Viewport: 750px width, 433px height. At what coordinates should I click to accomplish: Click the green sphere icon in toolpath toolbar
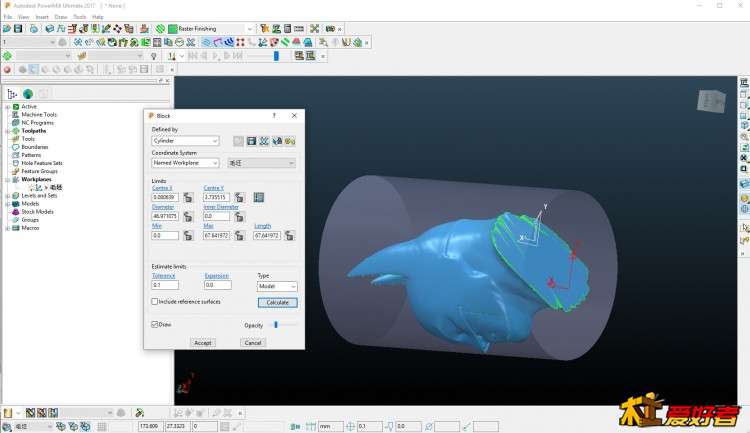[7, 56]
